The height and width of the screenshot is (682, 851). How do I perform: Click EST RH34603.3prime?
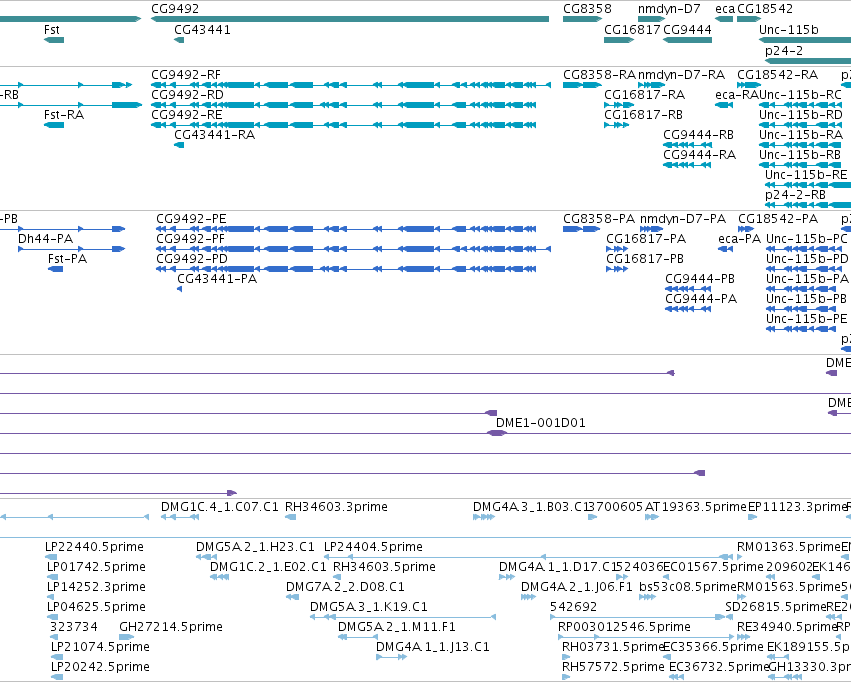(336, 507)
